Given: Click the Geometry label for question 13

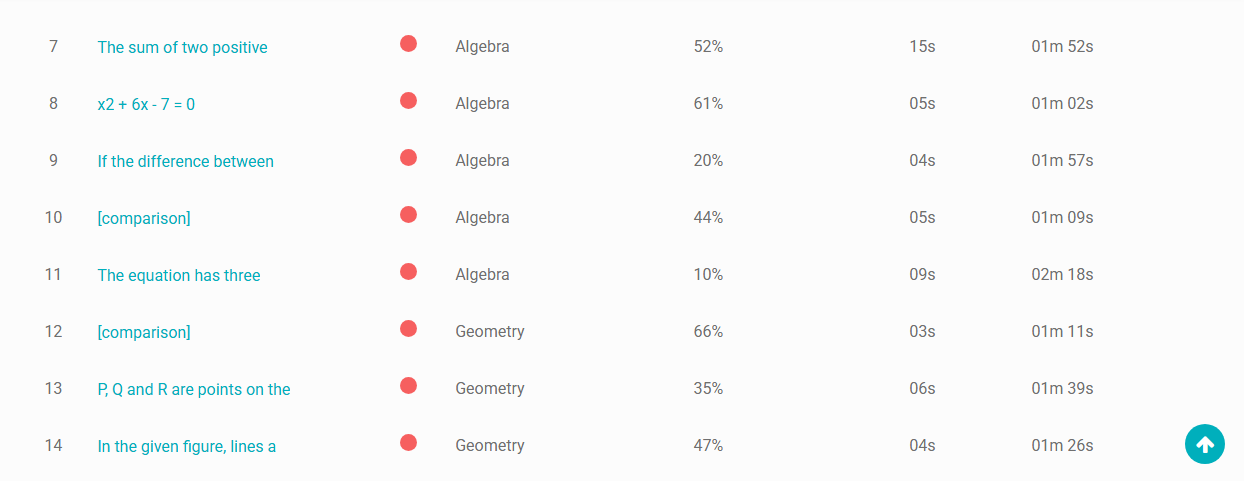Looking at the screenshot, I should [490, 389].
